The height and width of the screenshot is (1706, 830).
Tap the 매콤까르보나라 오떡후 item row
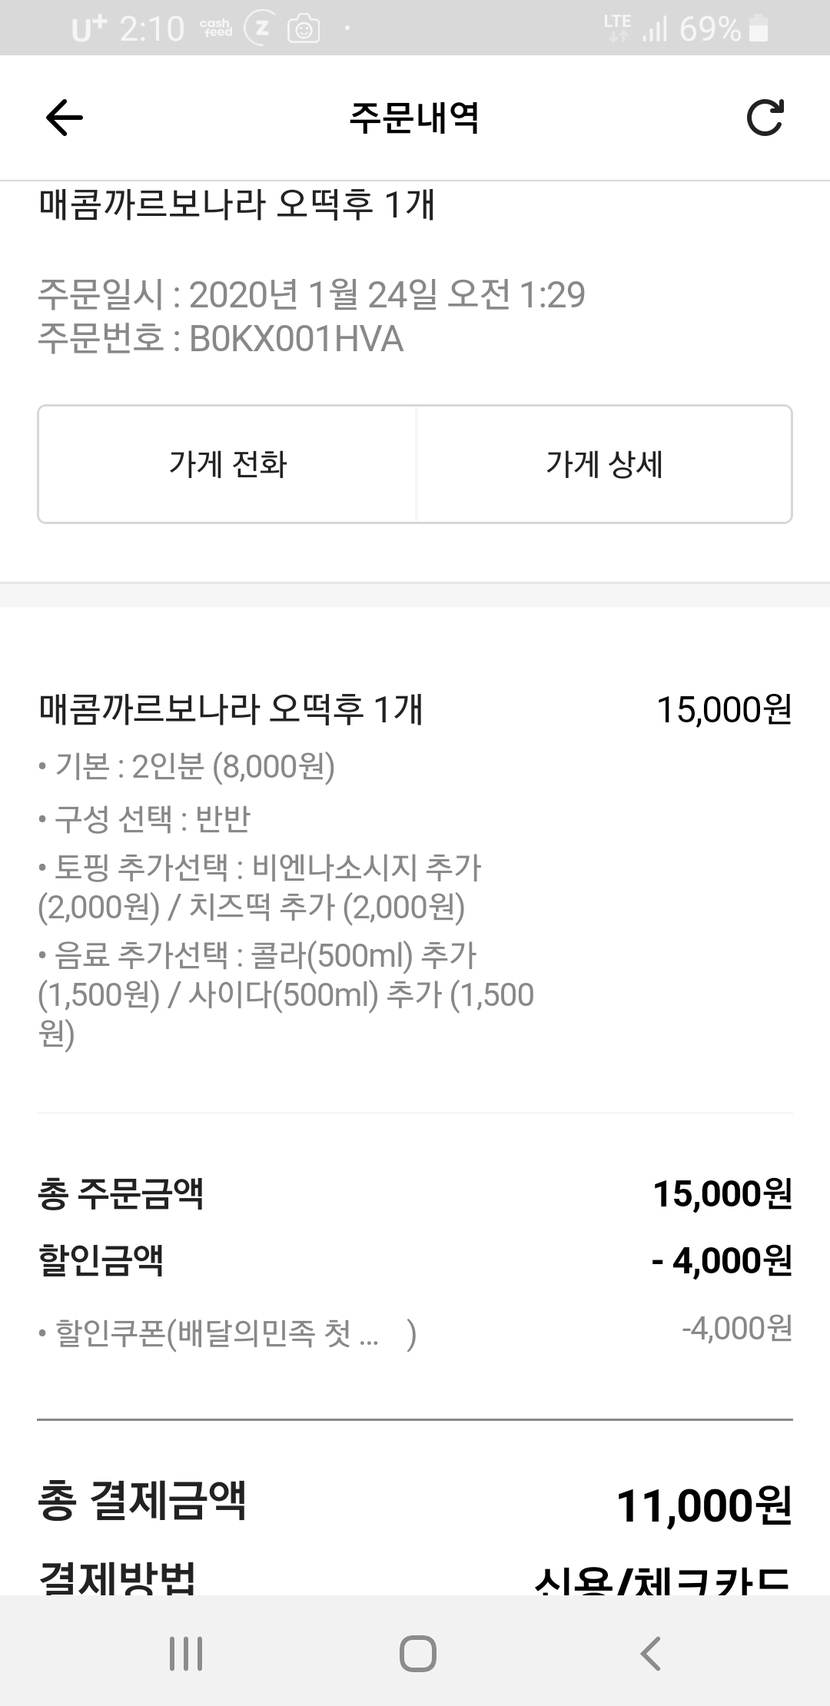231,709
